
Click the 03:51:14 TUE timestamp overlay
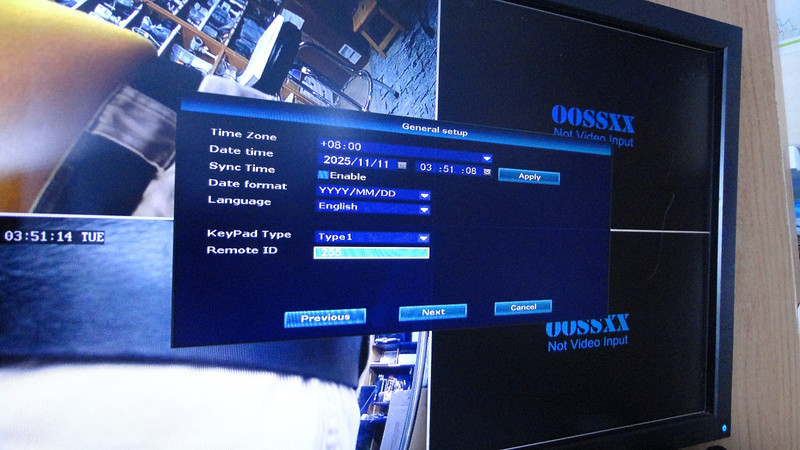[54, 236]
